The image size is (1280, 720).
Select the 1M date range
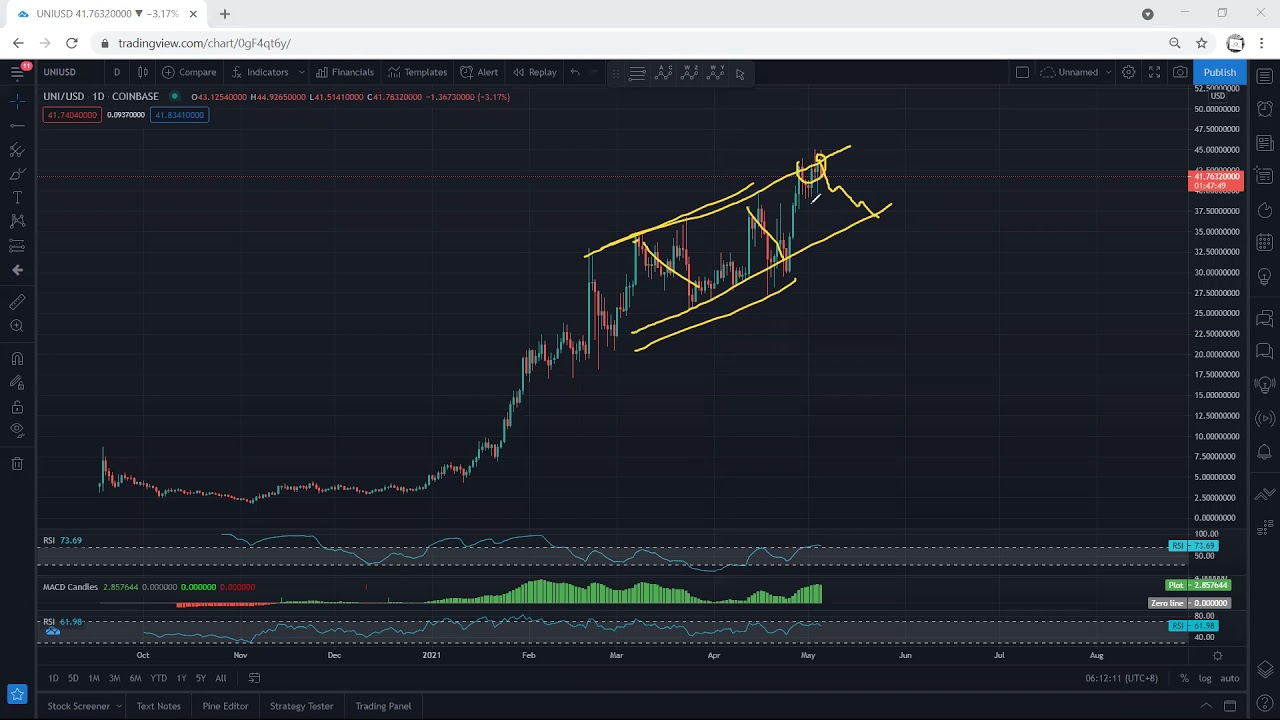[94, 678]
